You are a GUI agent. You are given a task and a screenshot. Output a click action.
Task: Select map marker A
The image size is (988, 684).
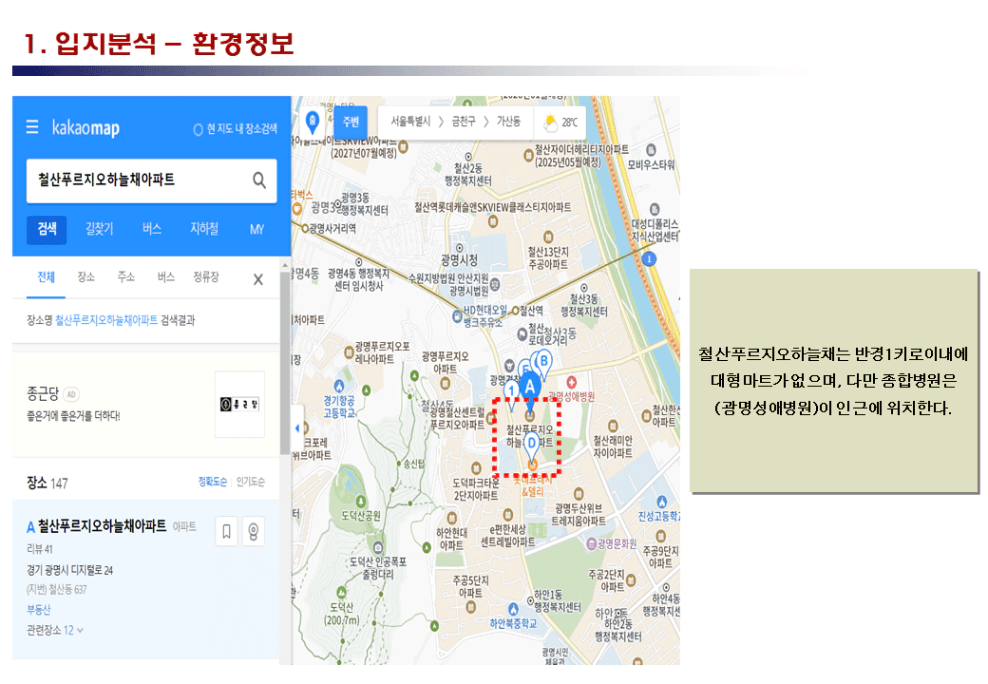pos(530,389)
